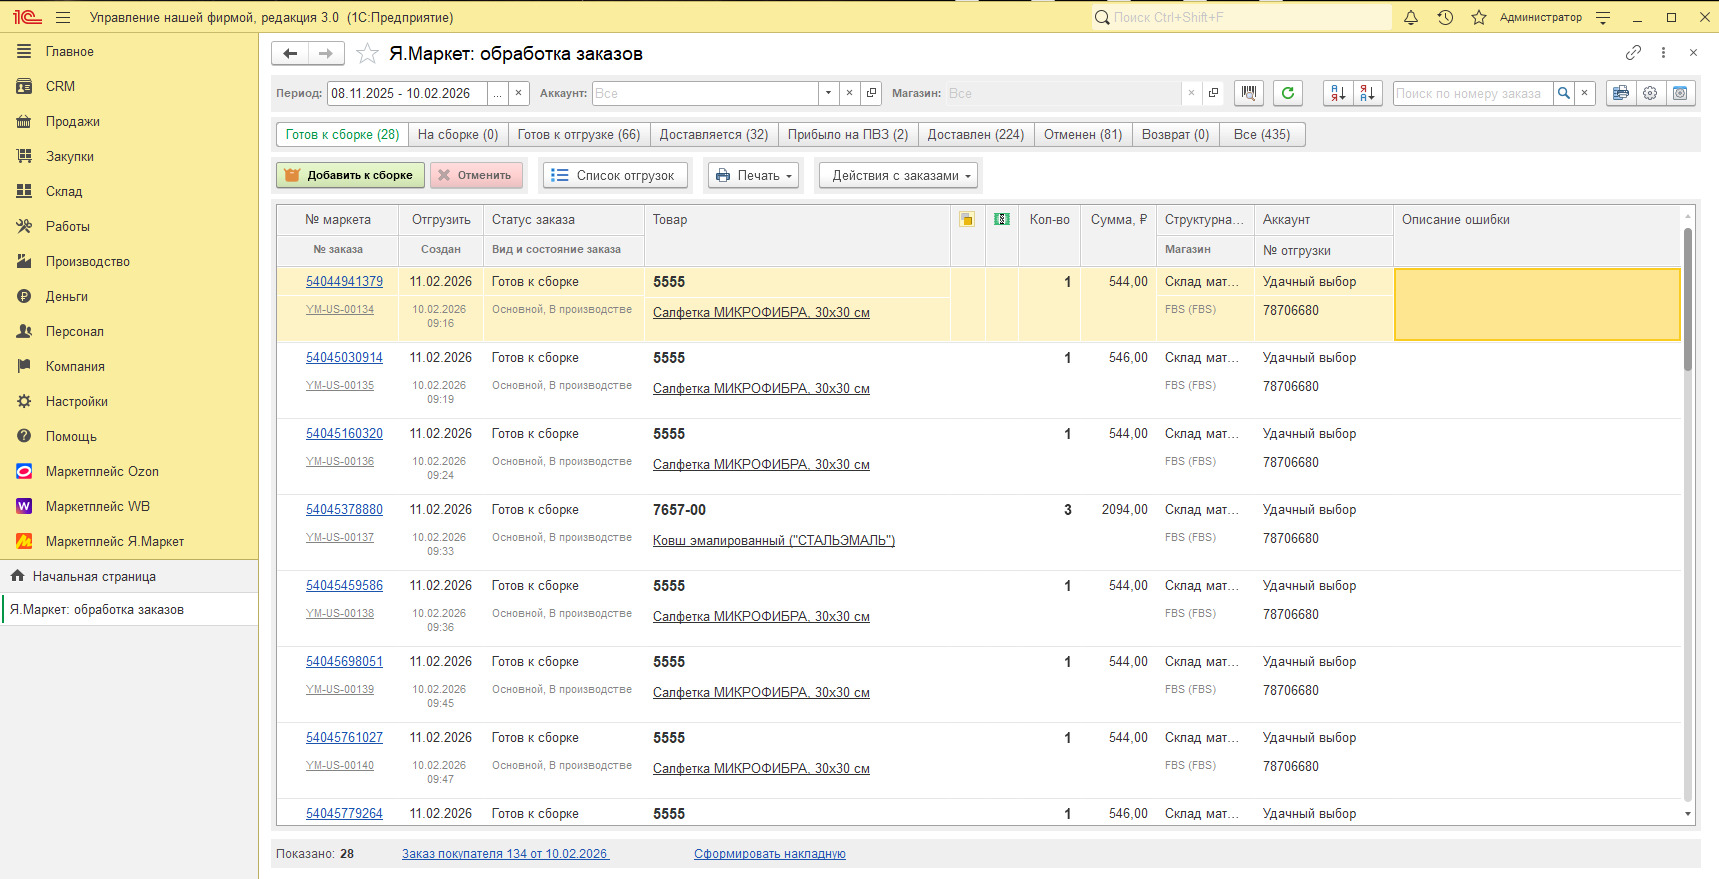Open the Печать dropdown menu
1719x879 pixels.
[755, 175]
